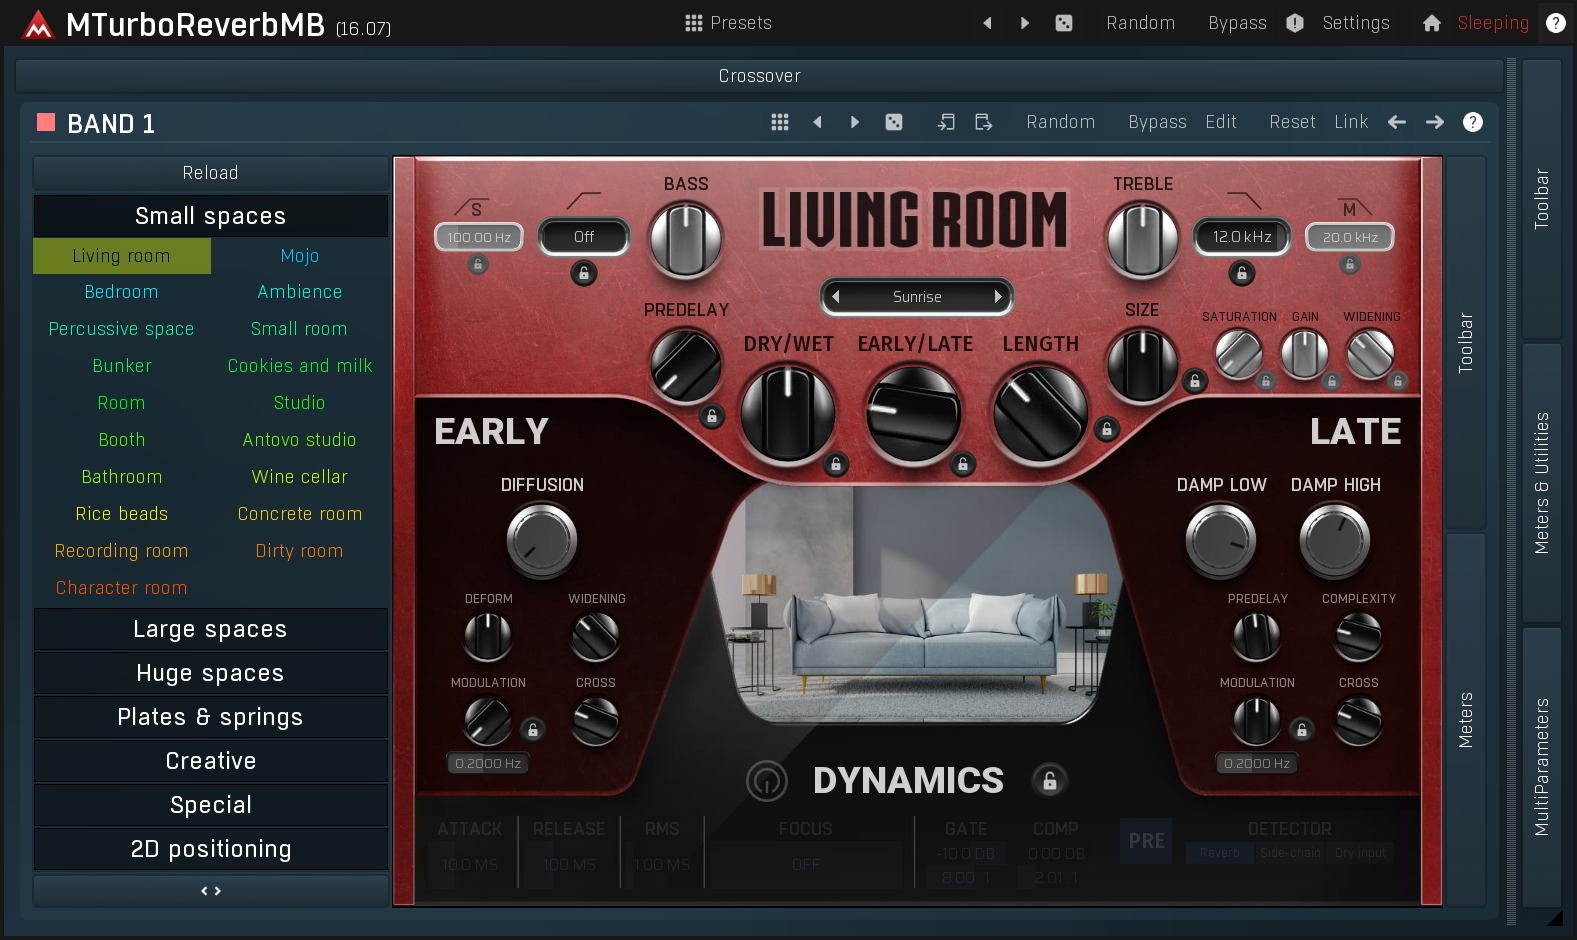Toggle top Bypass button

tap(1236, 23)
